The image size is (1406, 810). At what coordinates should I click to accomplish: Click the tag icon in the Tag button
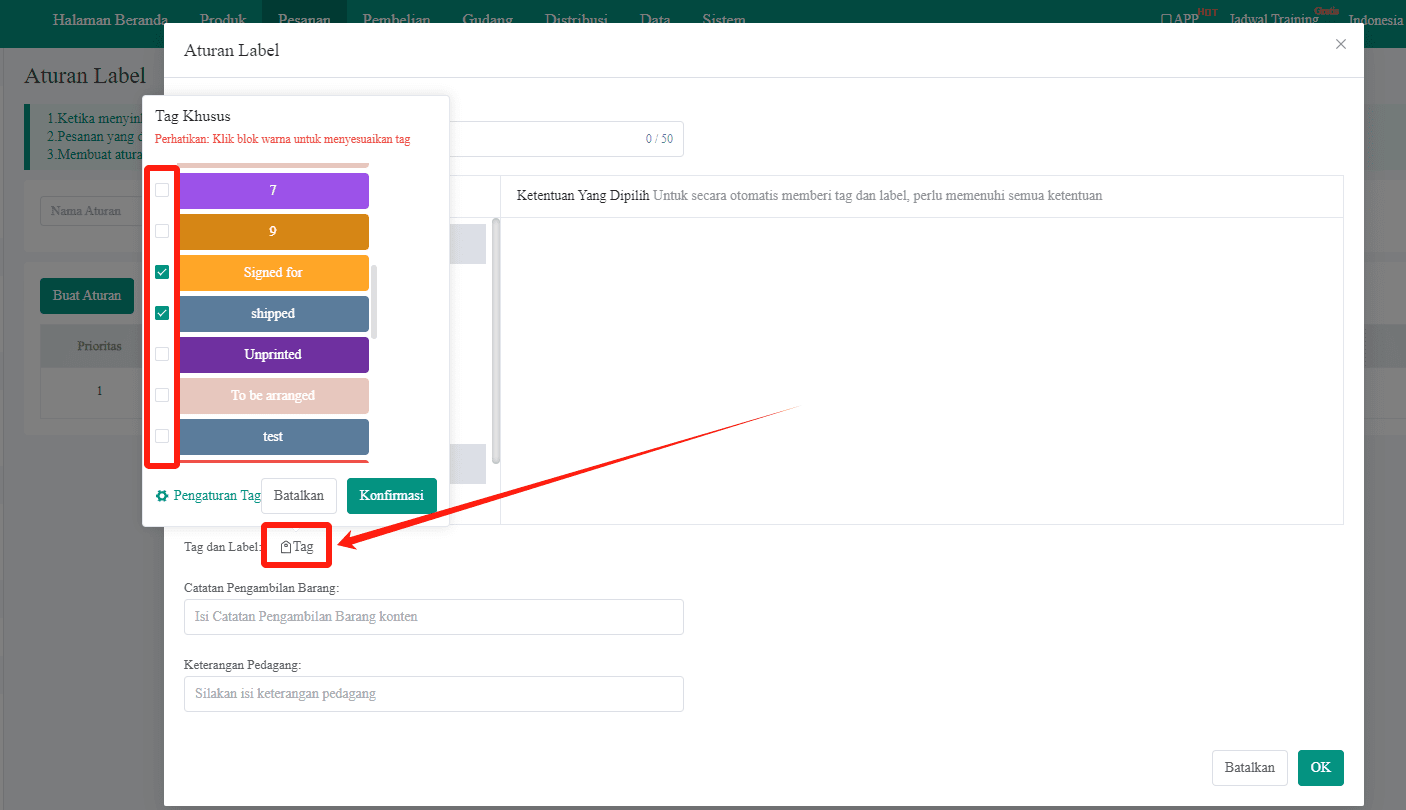pos(286,547)
